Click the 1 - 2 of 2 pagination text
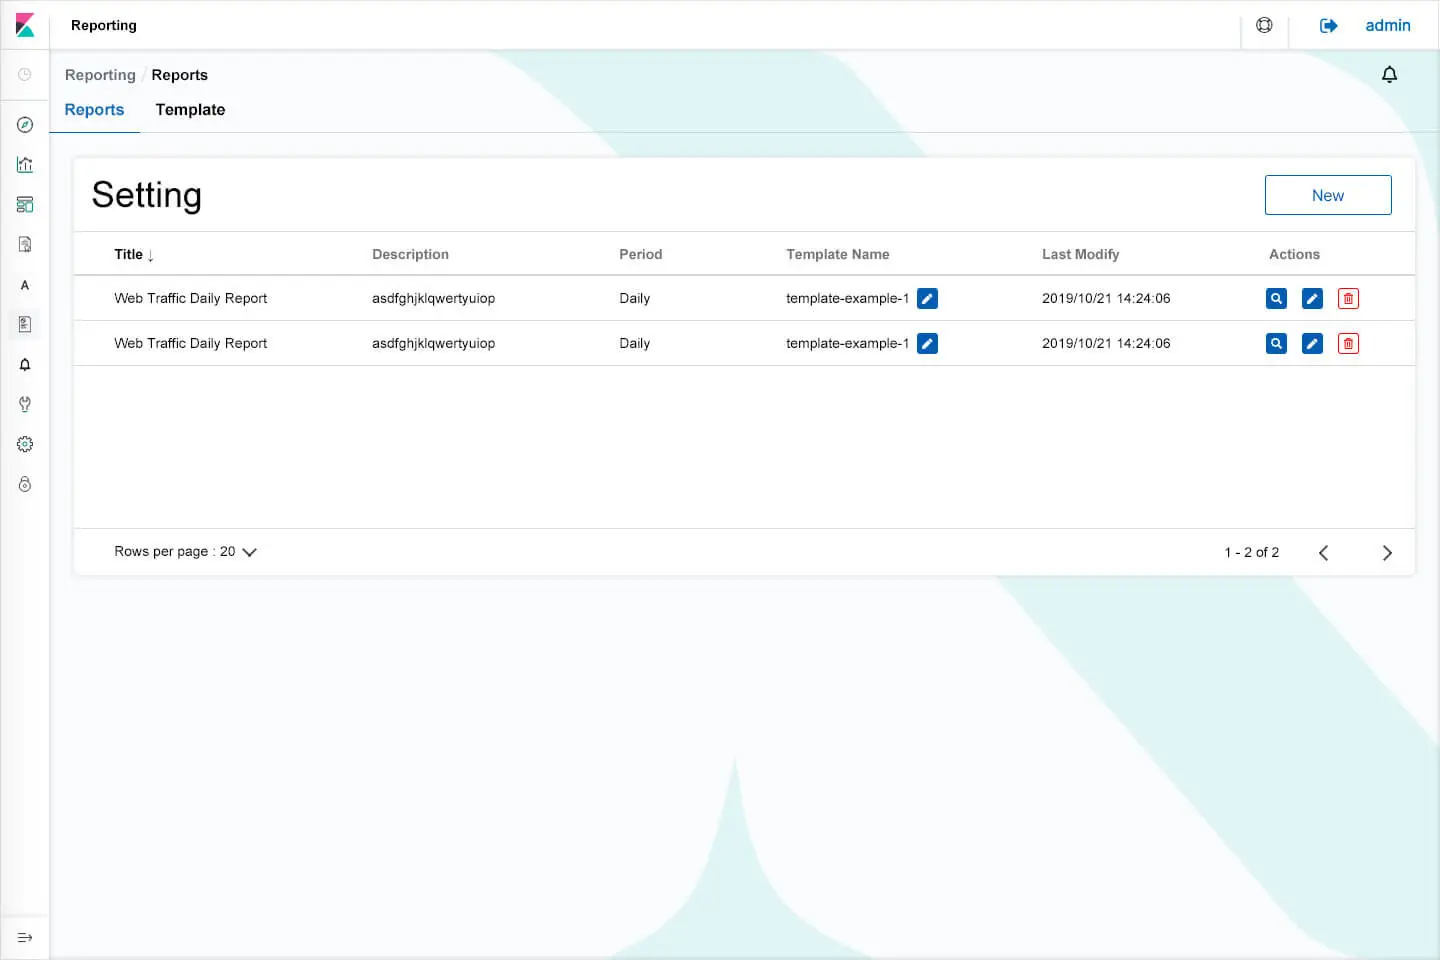1440x960 pixels. tap(1252, 552)
